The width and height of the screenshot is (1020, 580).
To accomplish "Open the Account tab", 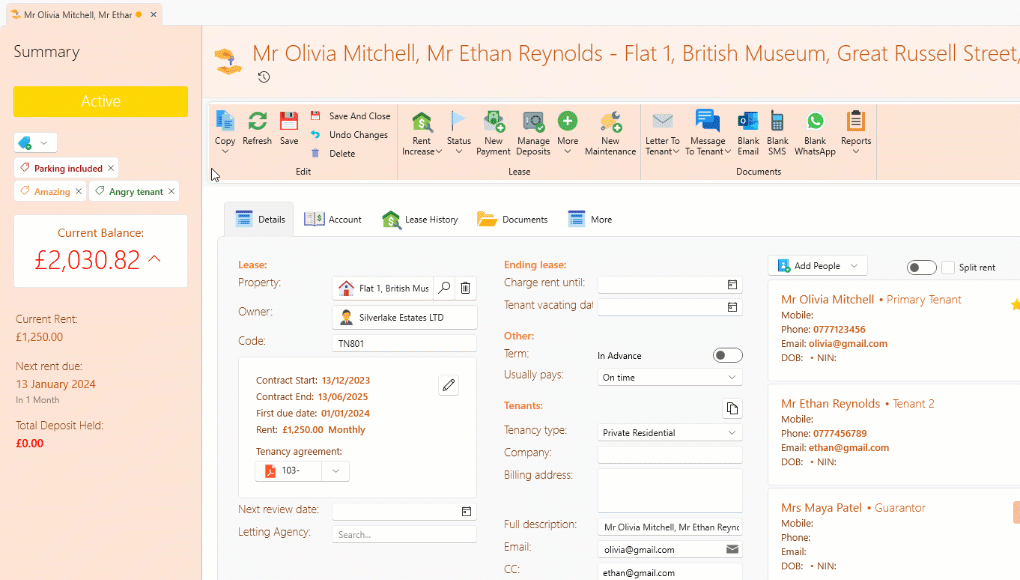I will point(333,219).
